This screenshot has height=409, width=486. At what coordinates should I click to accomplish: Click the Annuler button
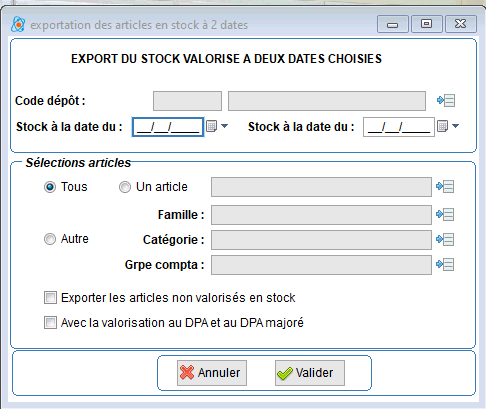[x=212, y=373]
